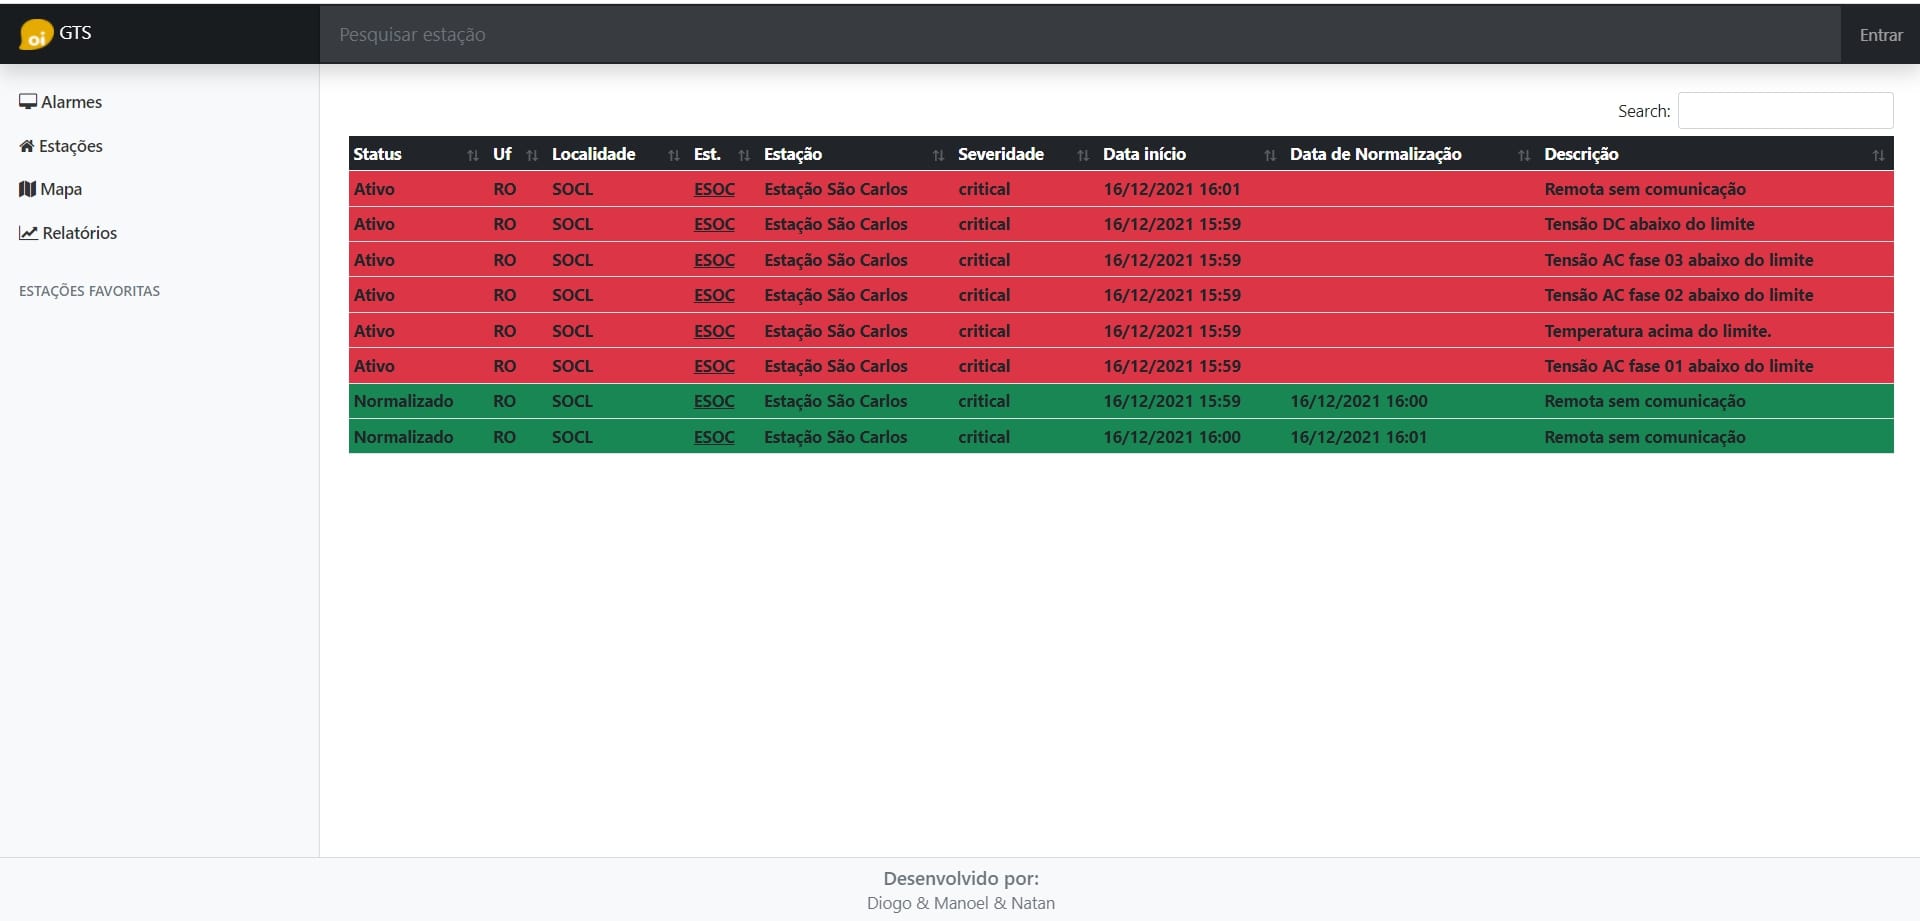This screenshot has height=921, width=1920.
Task: Open ESOC link in fase 01 row
Action: (714, 366)
